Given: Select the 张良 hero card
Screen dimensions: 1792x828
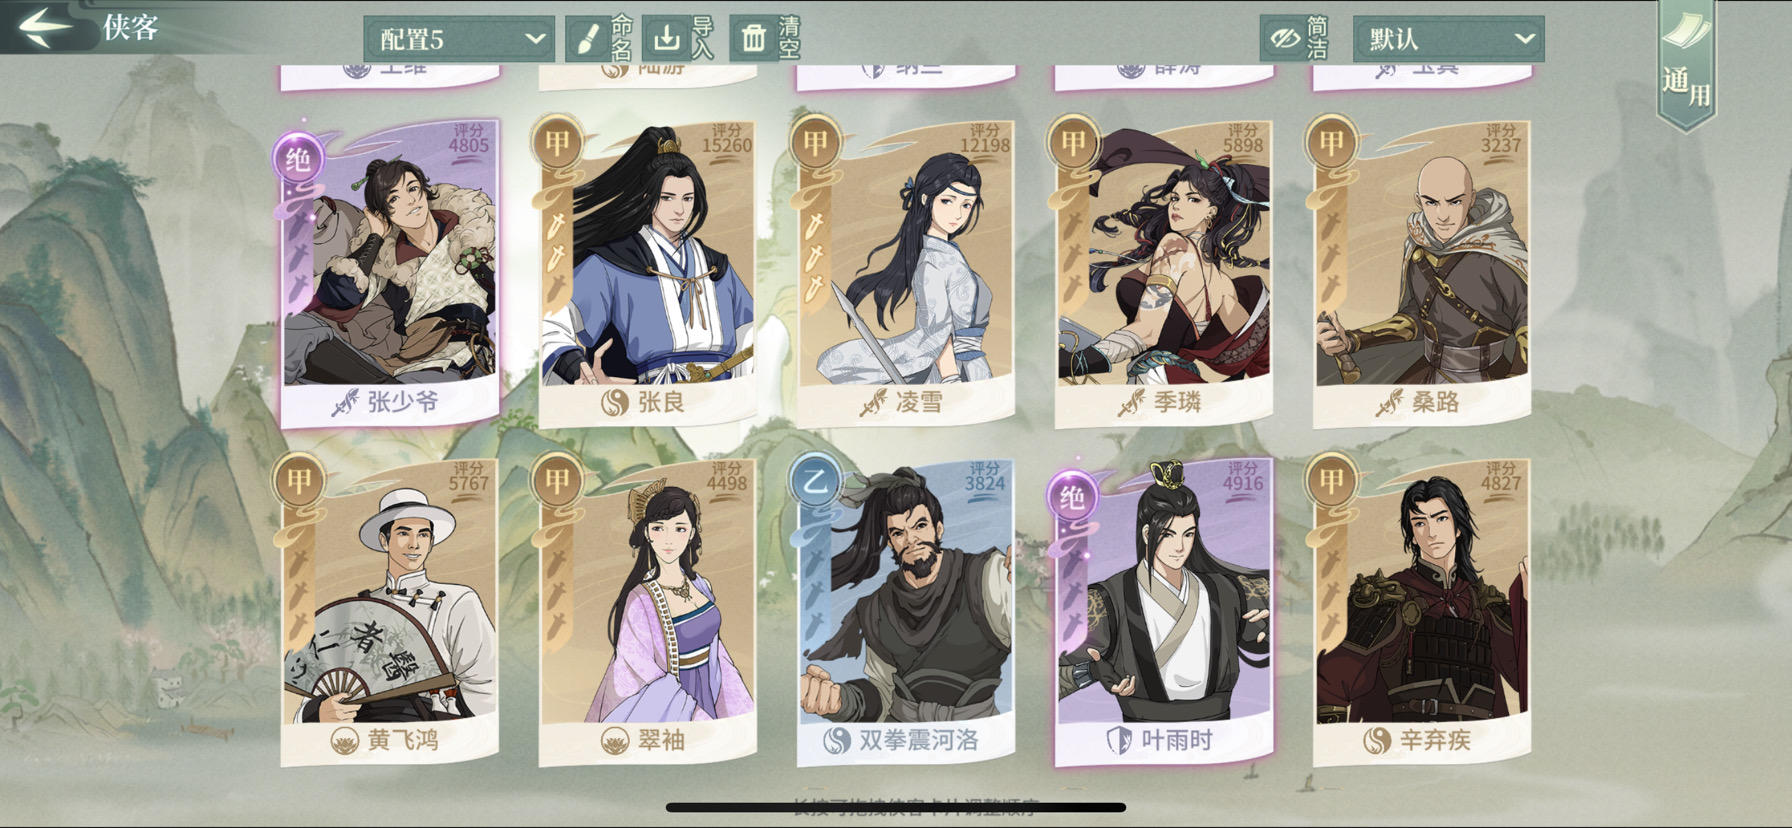Looking at the screenshot, I should [648, 273].
